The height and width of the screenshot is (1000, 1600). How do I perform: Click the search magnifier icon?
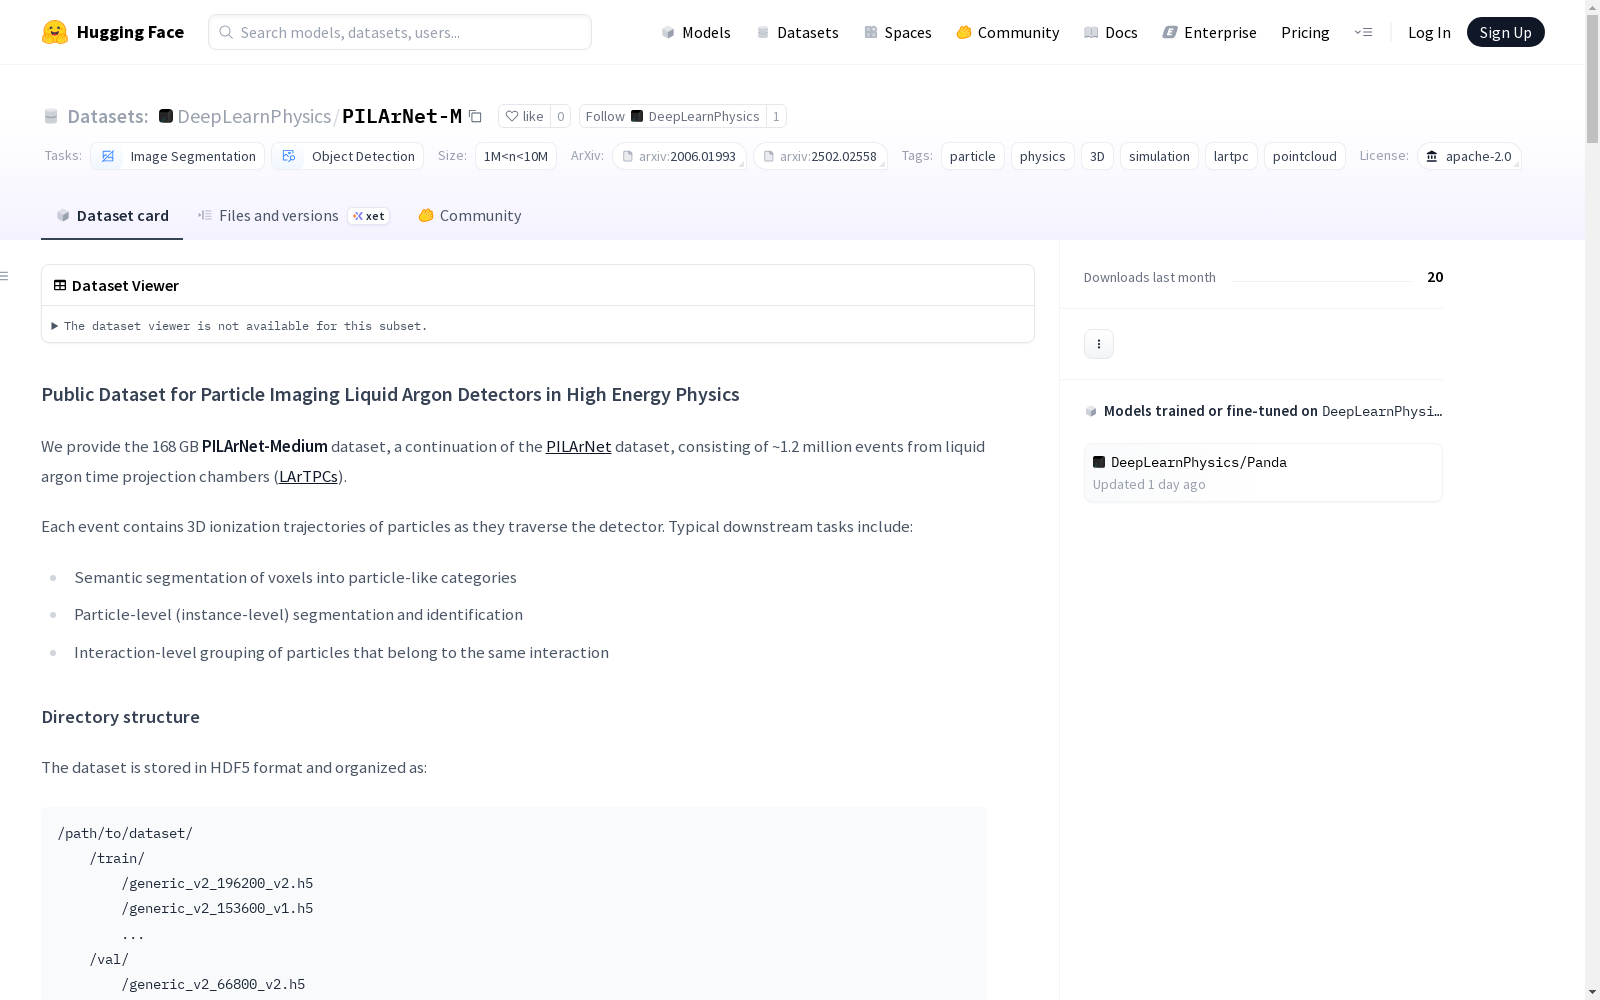tap(227, 32)
